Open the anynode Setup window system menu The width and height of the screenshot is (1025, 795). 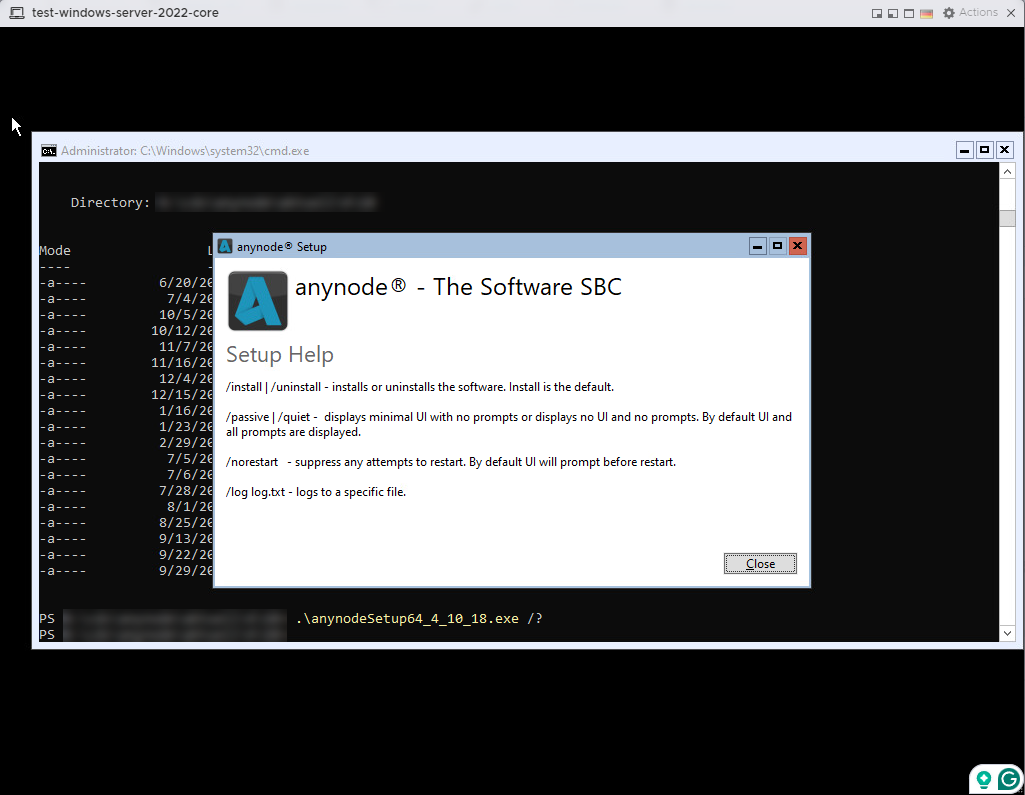point(224,246)
